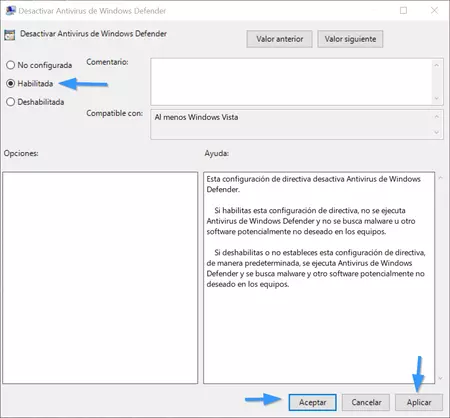
Task: Click the Comentario scroll up arrow
Action: [x=437, y=65]
